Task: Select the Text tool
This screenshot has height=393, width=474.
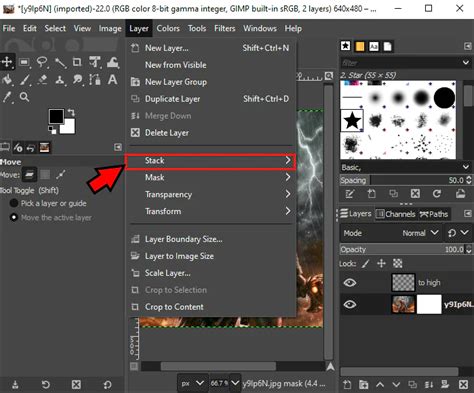Action: pyautogui.click(x=113, y=80)
